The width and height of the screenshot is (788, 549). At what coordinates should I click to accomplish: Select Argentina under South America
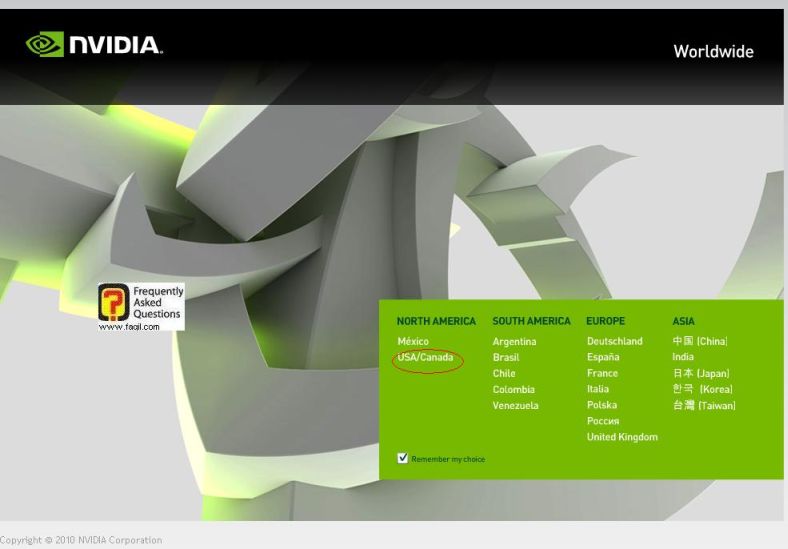point(514,341)
